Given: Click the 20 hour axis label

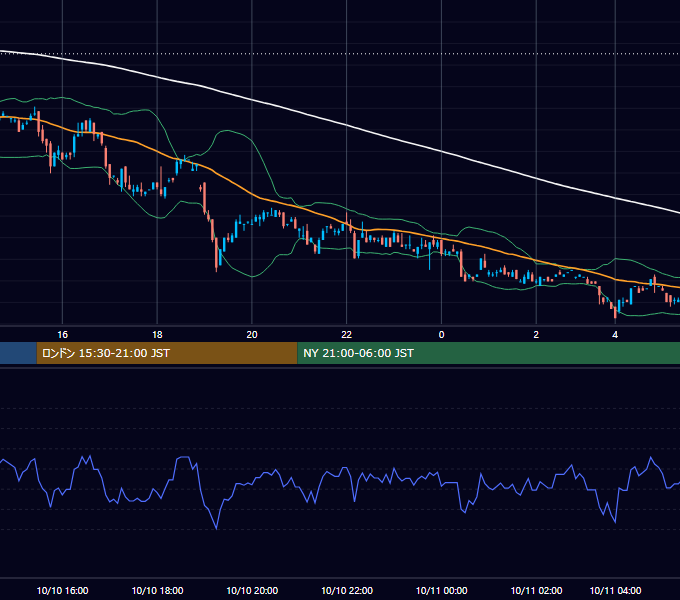Looking at the screenshot, I should [x=252, y=335].
